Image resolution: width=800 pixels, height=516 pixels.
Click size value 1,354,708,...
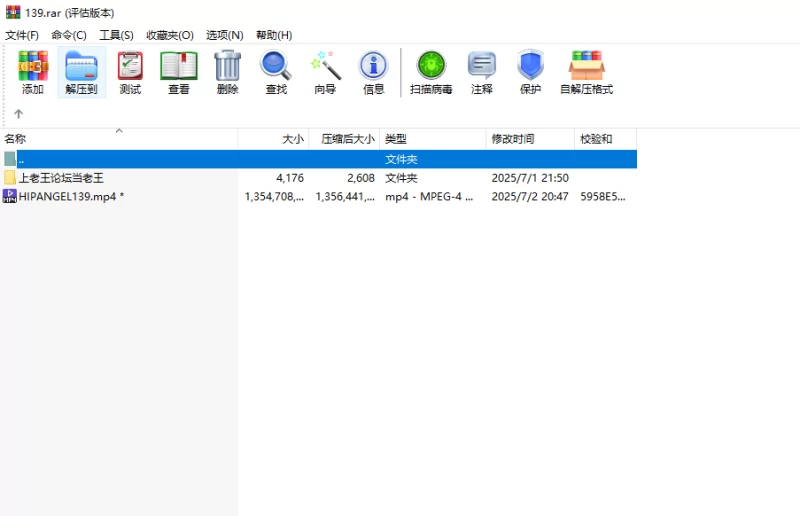[274, 196]
